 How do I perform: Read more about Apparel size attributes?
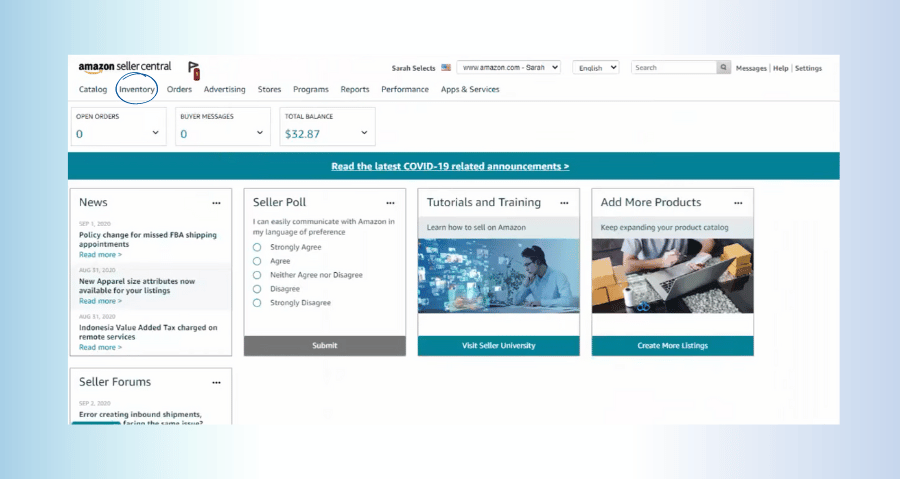[x=100, y=301]
